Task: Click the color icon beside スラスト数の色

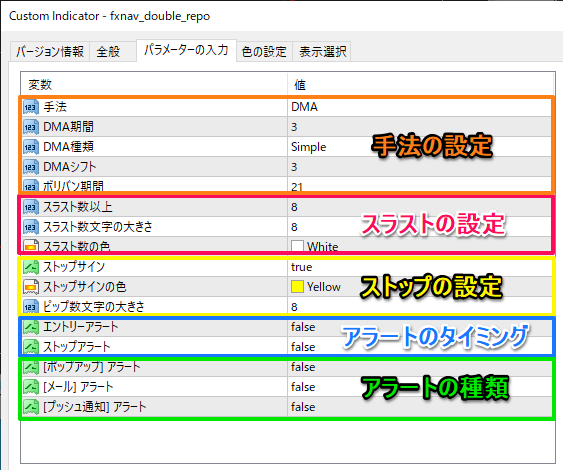Action: (x=31, y=246)
